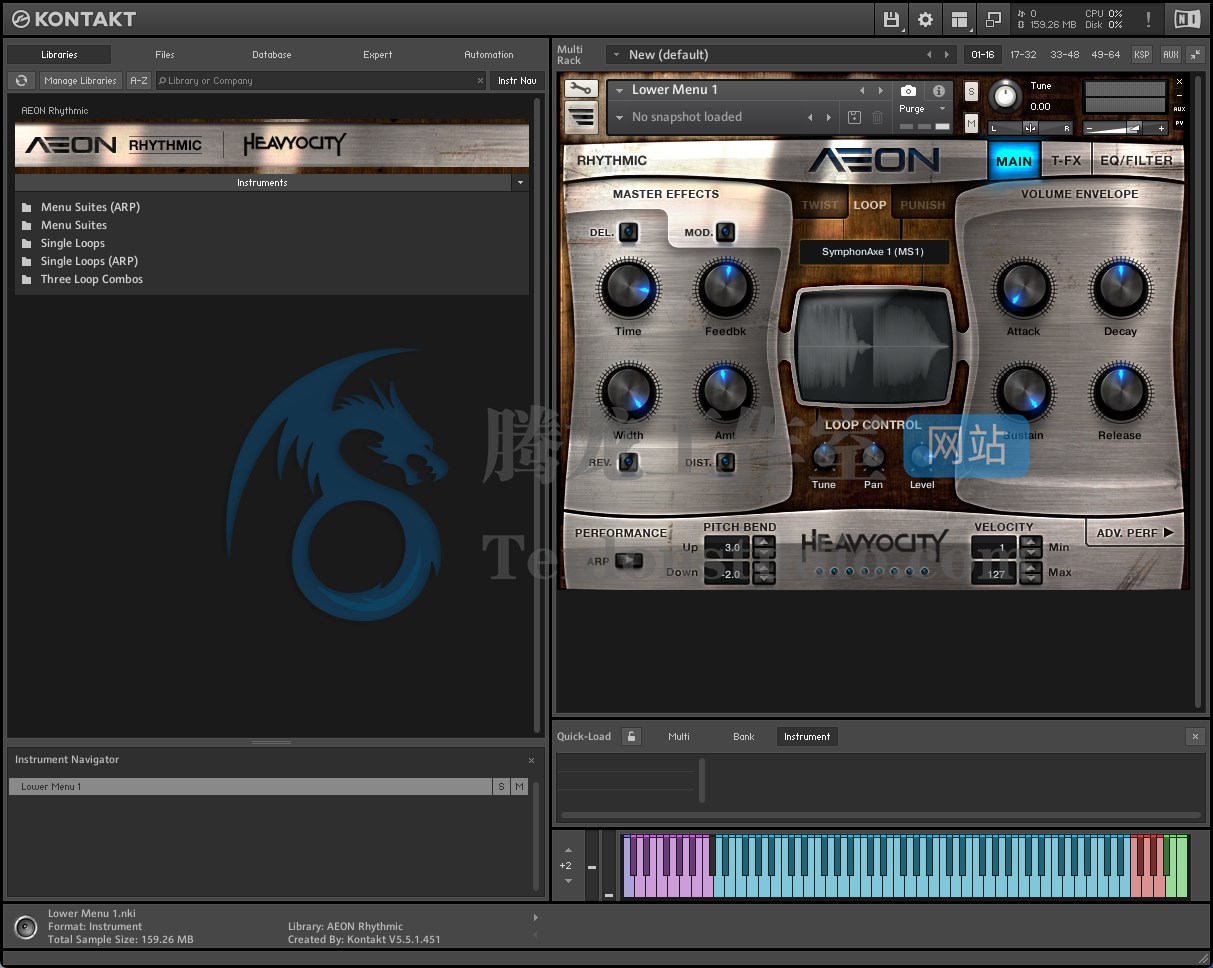Click the save snapshot floppy icon

(854, 117)
